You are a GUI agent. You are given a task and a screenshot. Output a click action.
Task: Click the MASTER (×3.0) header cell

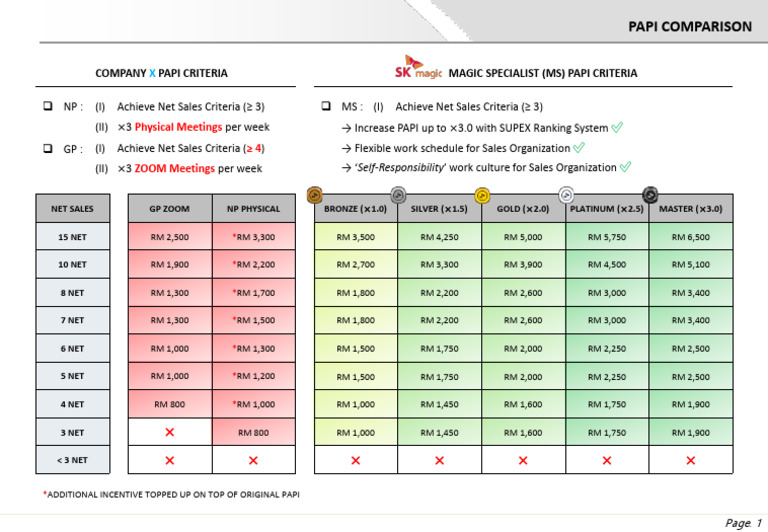[x=691, y=209]
